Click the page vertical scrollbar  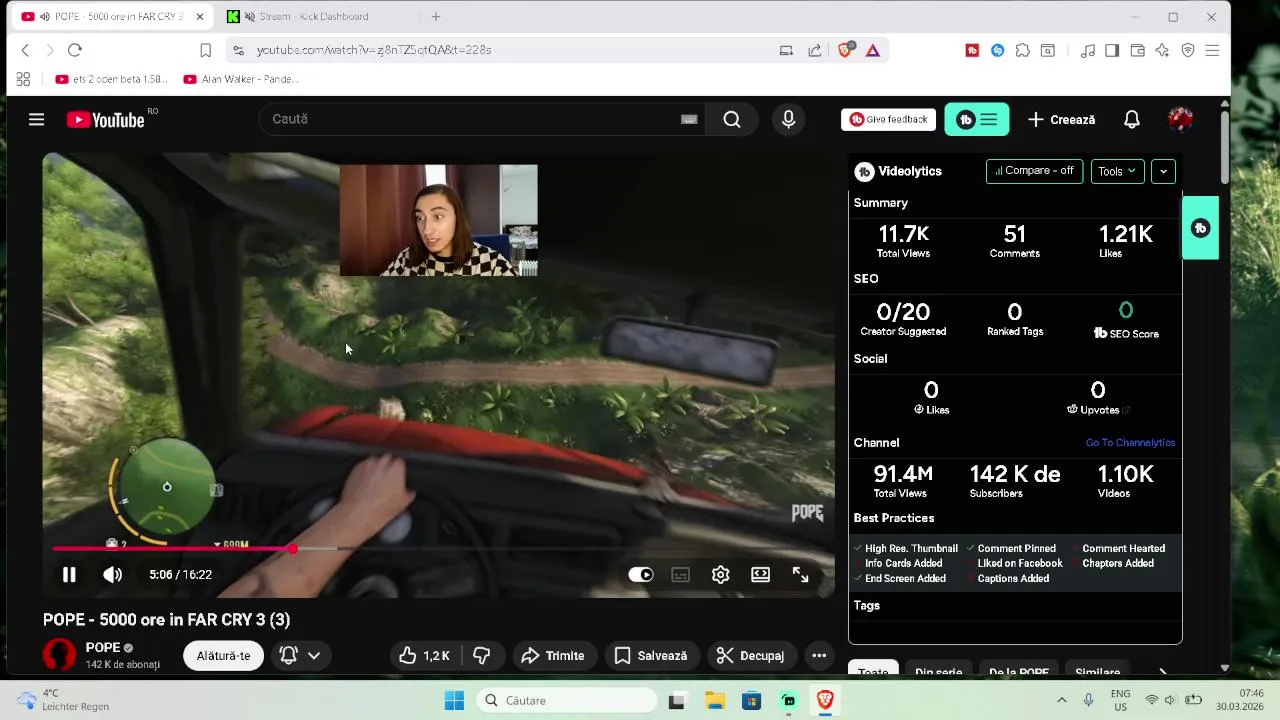[x=1225, y=150]
